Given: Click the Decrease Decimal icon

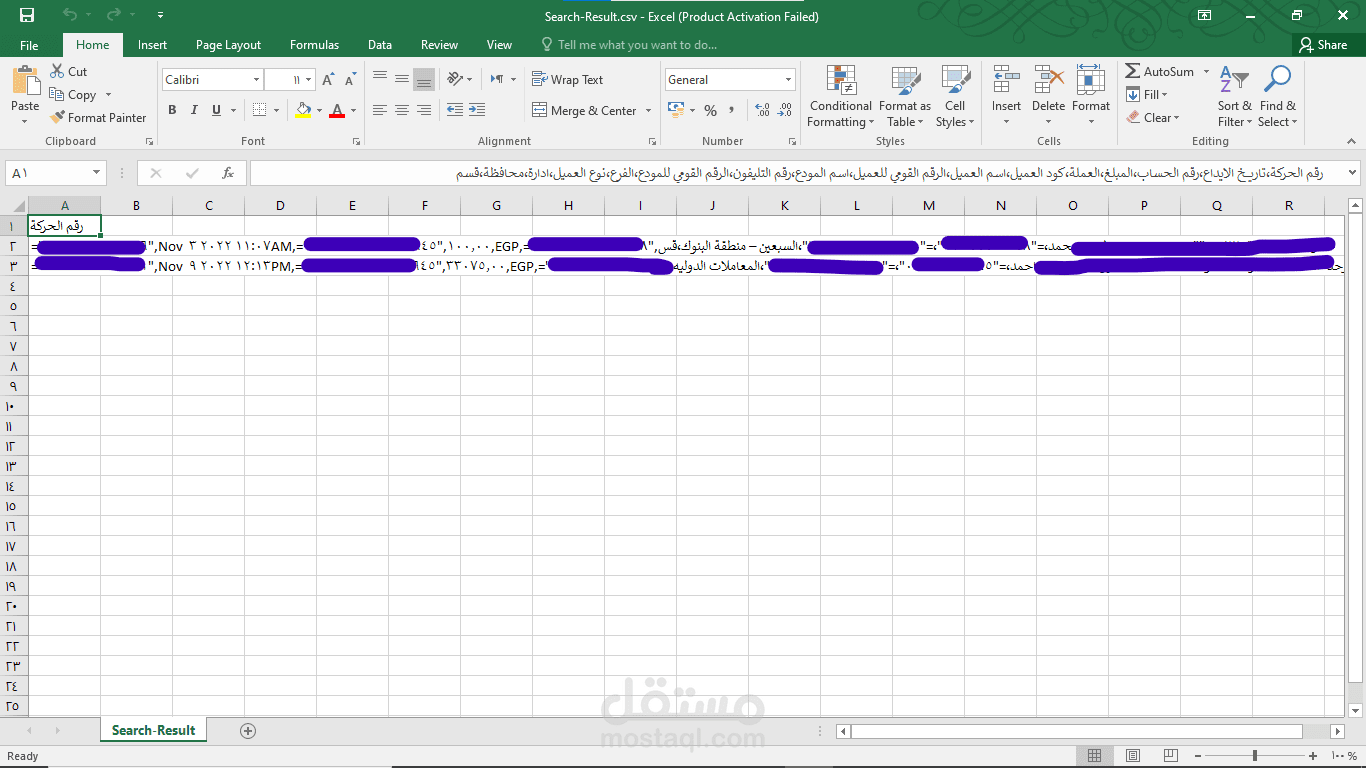Looking at the screenshot, I should tap(786, 110).
